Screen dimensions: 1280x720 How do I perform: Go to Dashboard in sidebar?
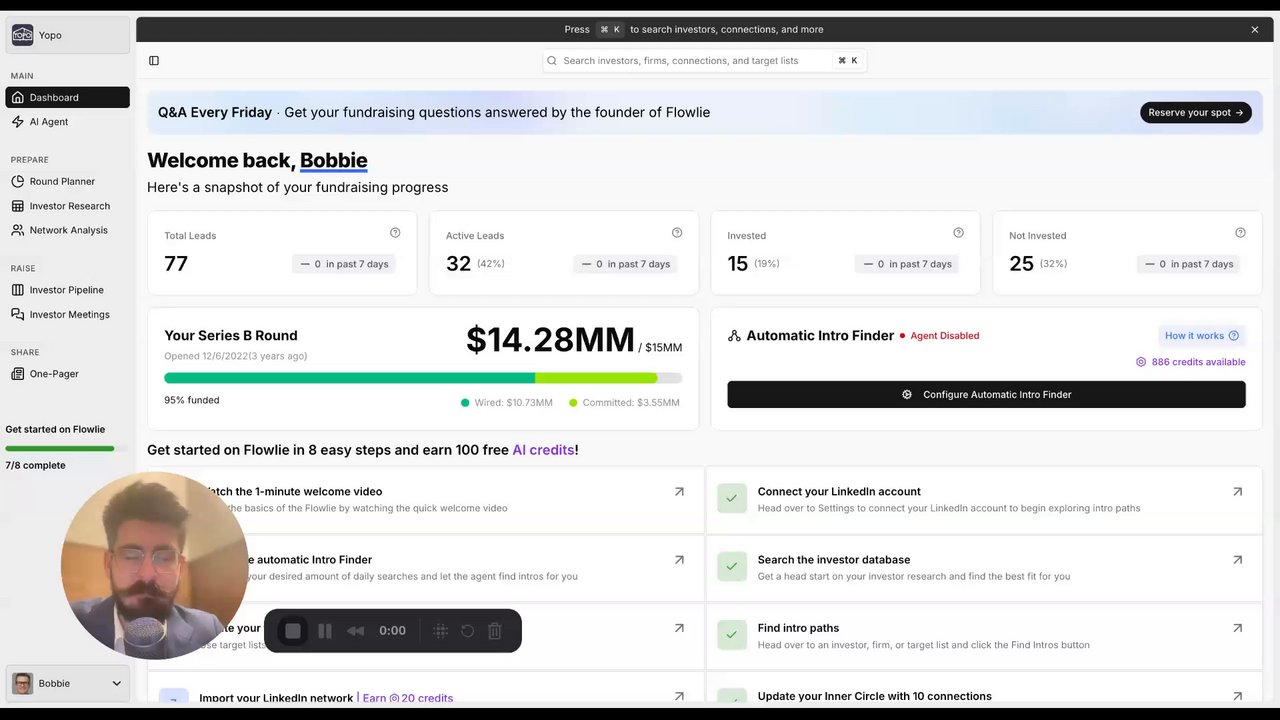67,97
